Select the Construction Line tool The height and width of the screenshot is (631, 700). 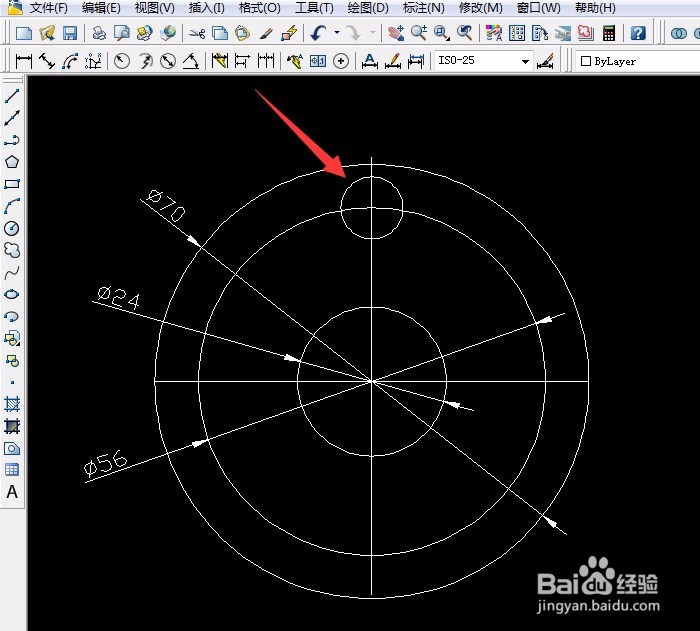coord(12,118)
